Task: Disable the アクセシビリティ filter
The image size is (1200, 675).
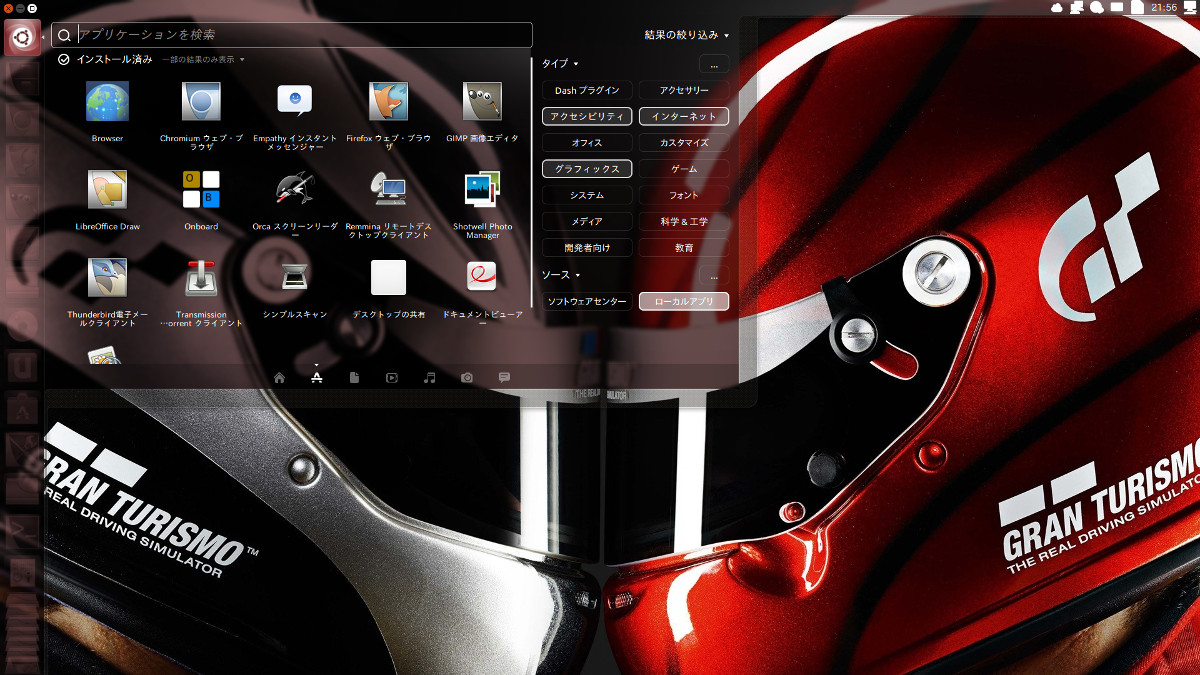Action: [x=587, y=116]
